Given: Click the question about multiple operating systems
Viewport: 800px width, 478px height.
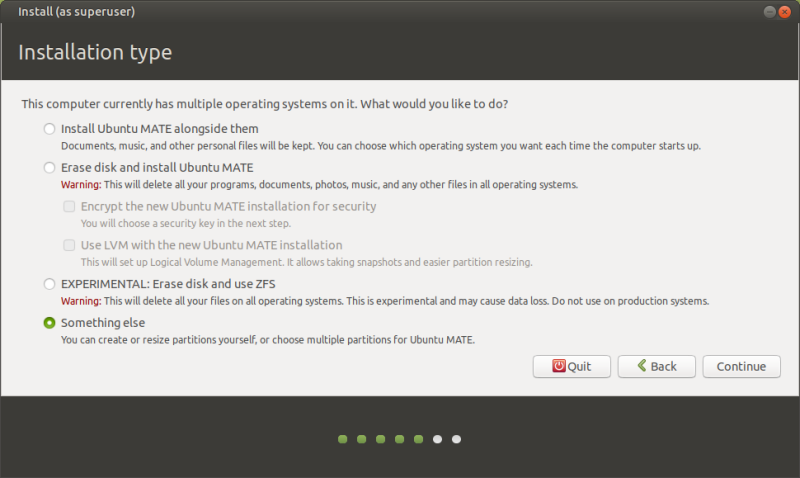Looking at the screenshot, I should pos(265,104).
